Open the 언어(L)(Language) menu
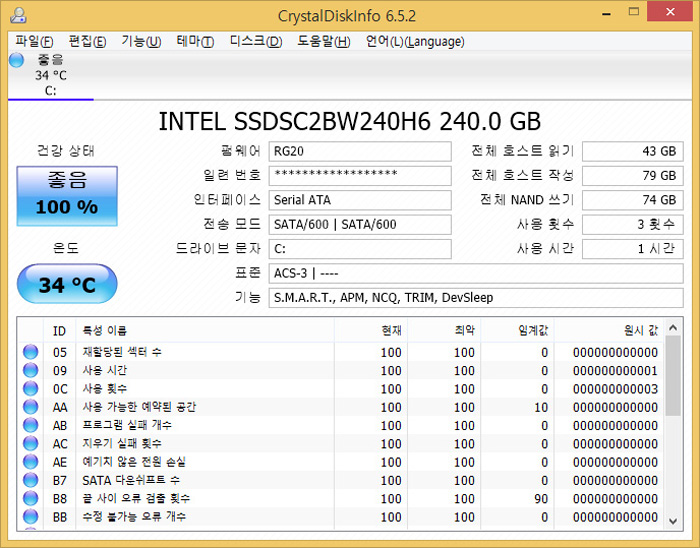 (415, 42)
